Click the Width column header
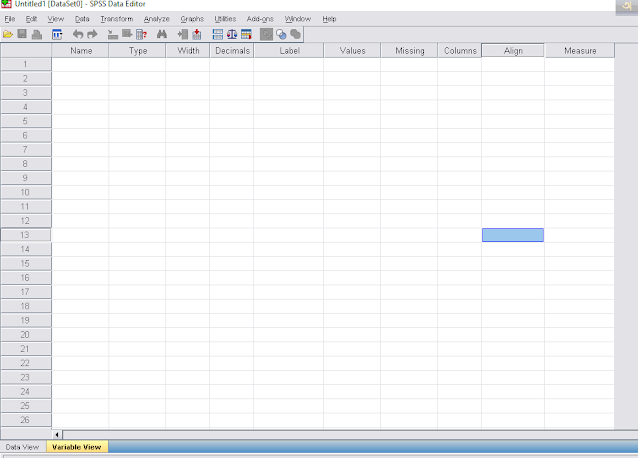Screen dimensions: 638x458 [x=188, y=51]
